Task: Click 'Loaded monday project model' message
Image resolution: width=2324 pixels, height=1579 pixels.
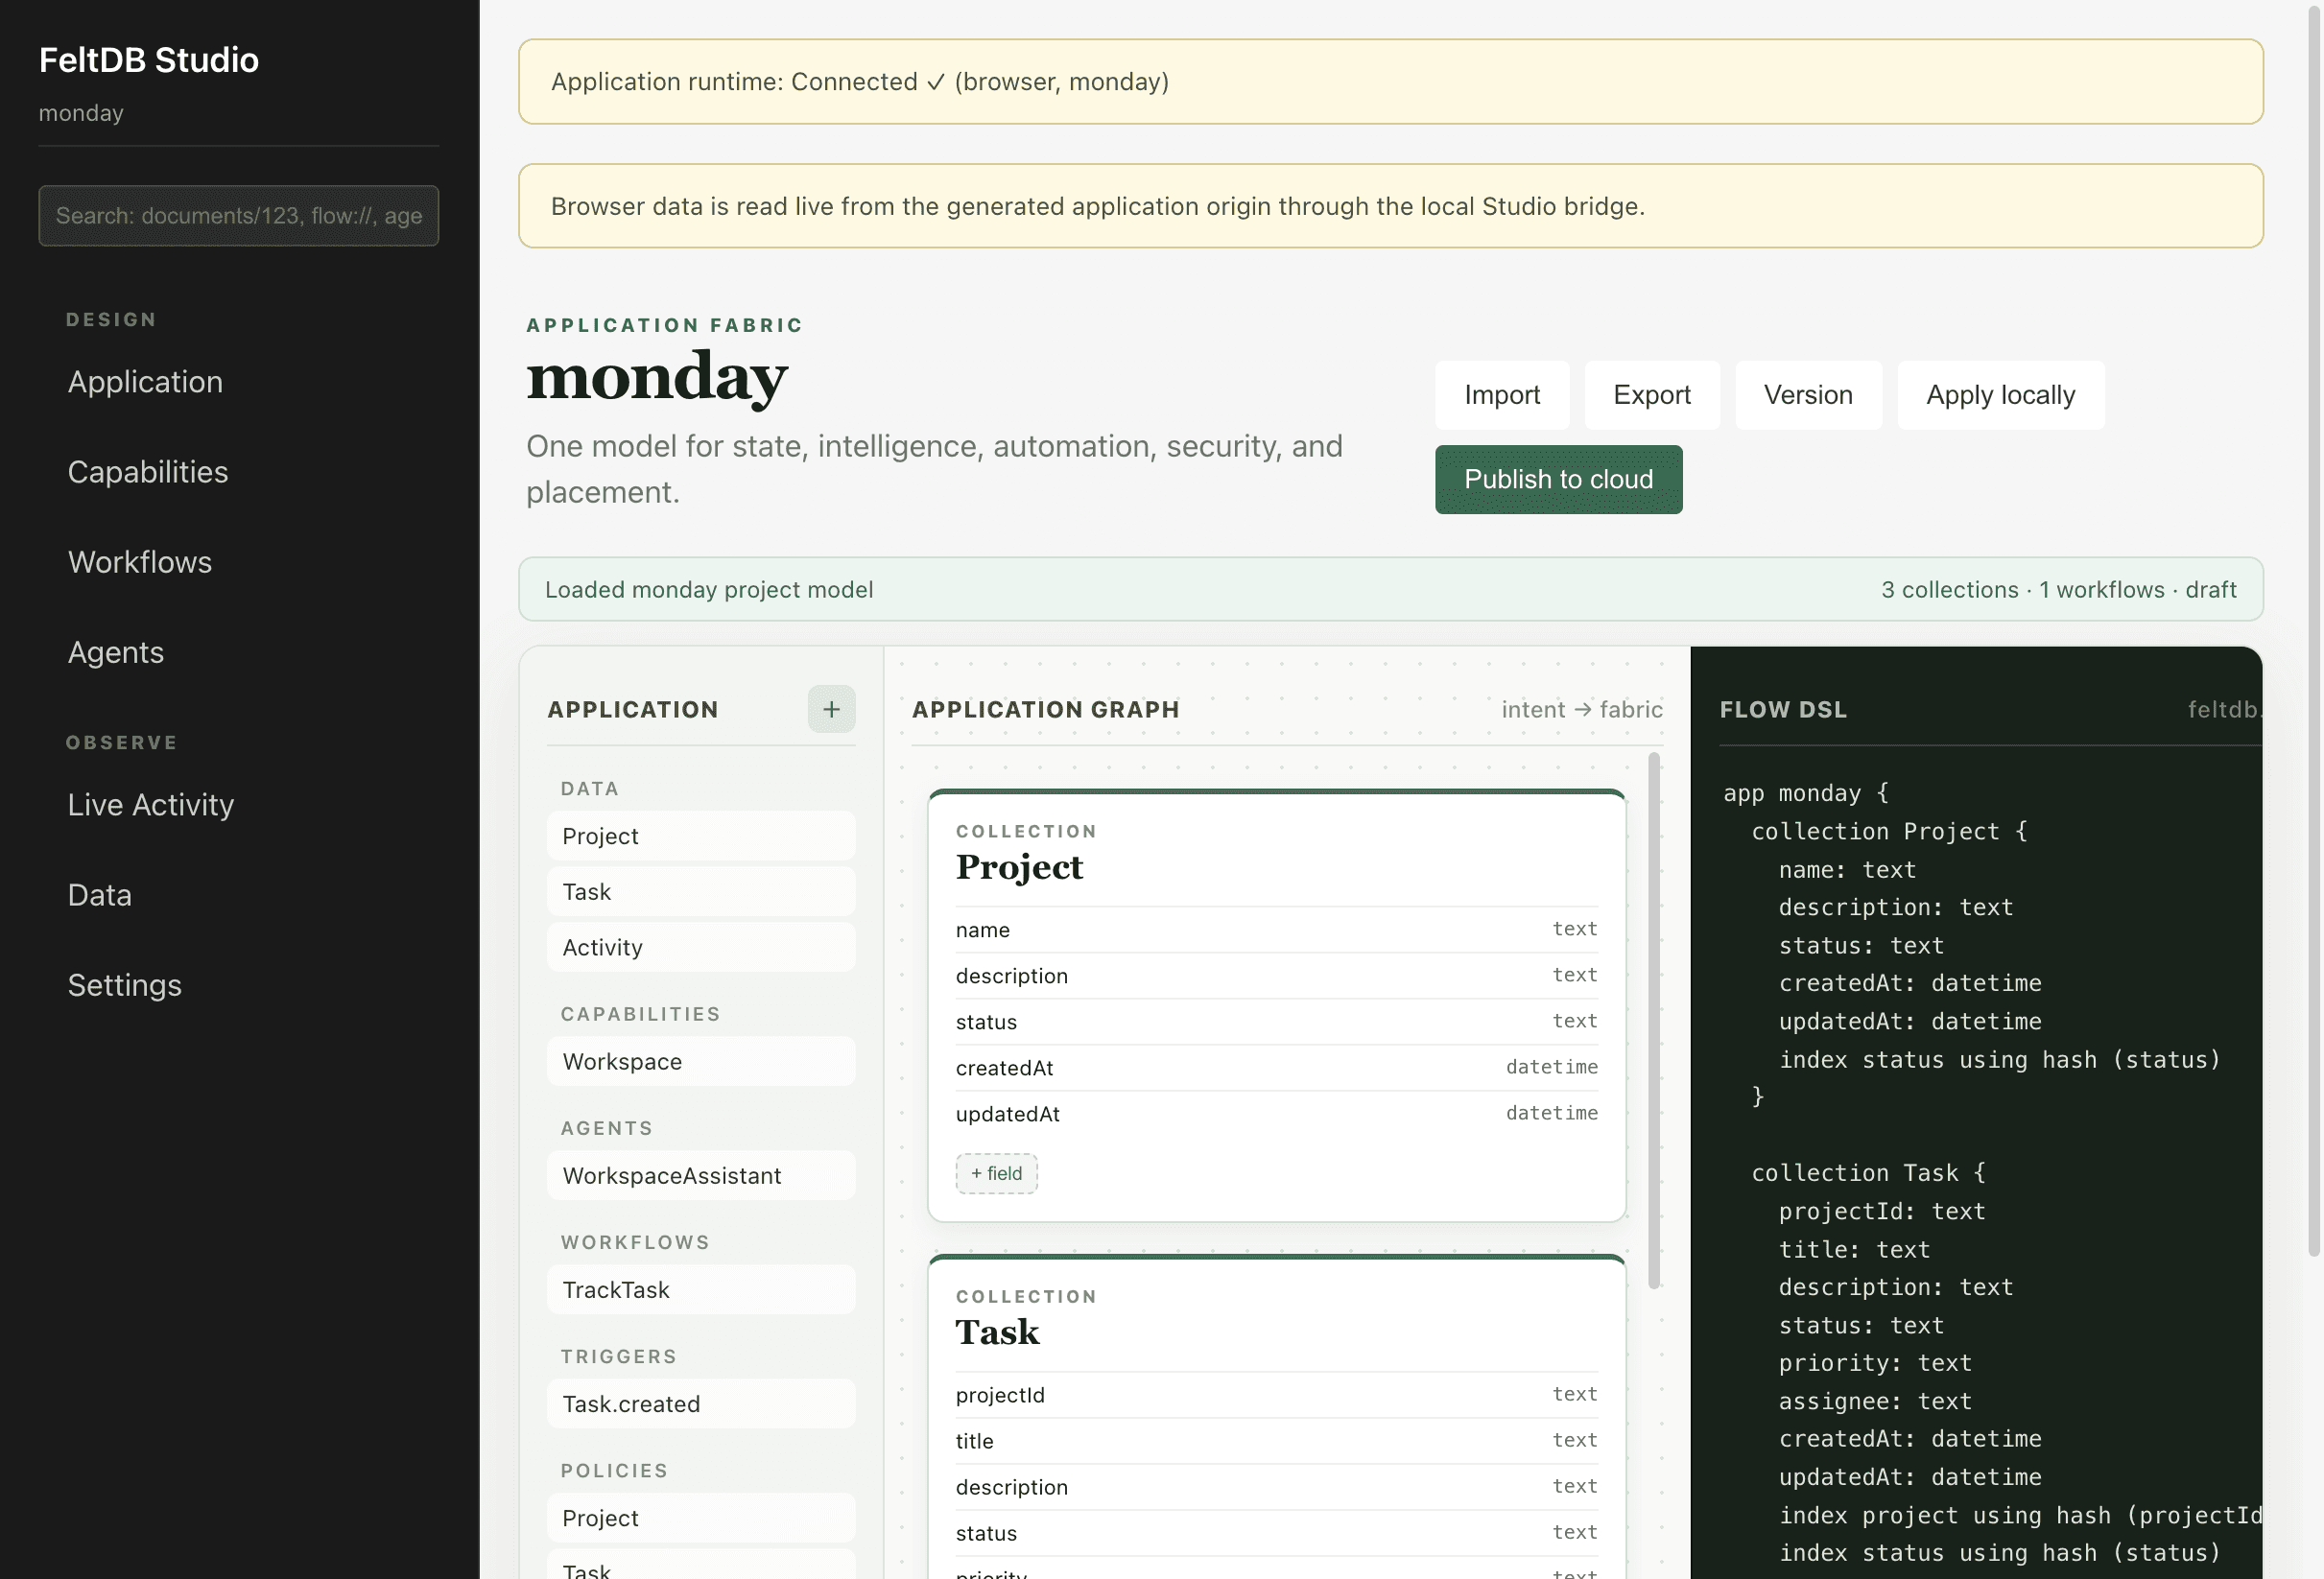Action: pyautogui.click(x=709, y=589)
